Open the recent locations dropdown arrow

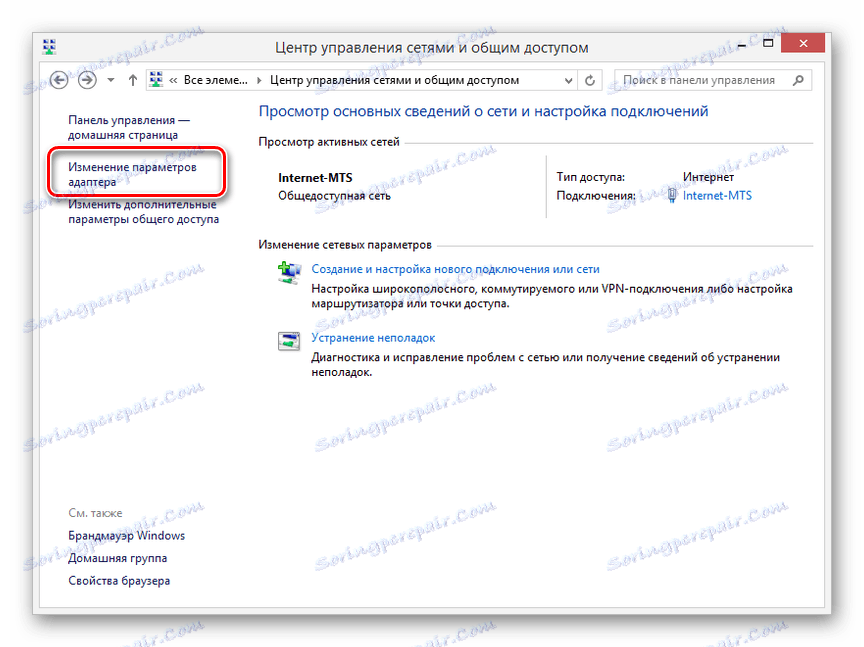coord(111,80)
